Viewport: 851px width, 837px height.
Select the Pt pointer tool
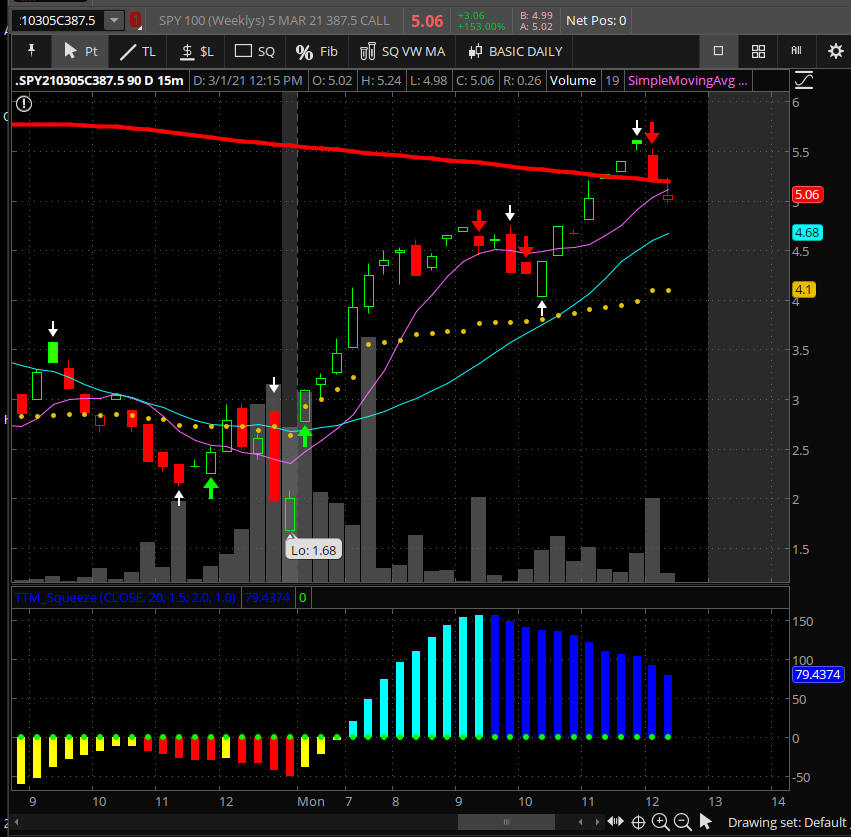point(80,51)
